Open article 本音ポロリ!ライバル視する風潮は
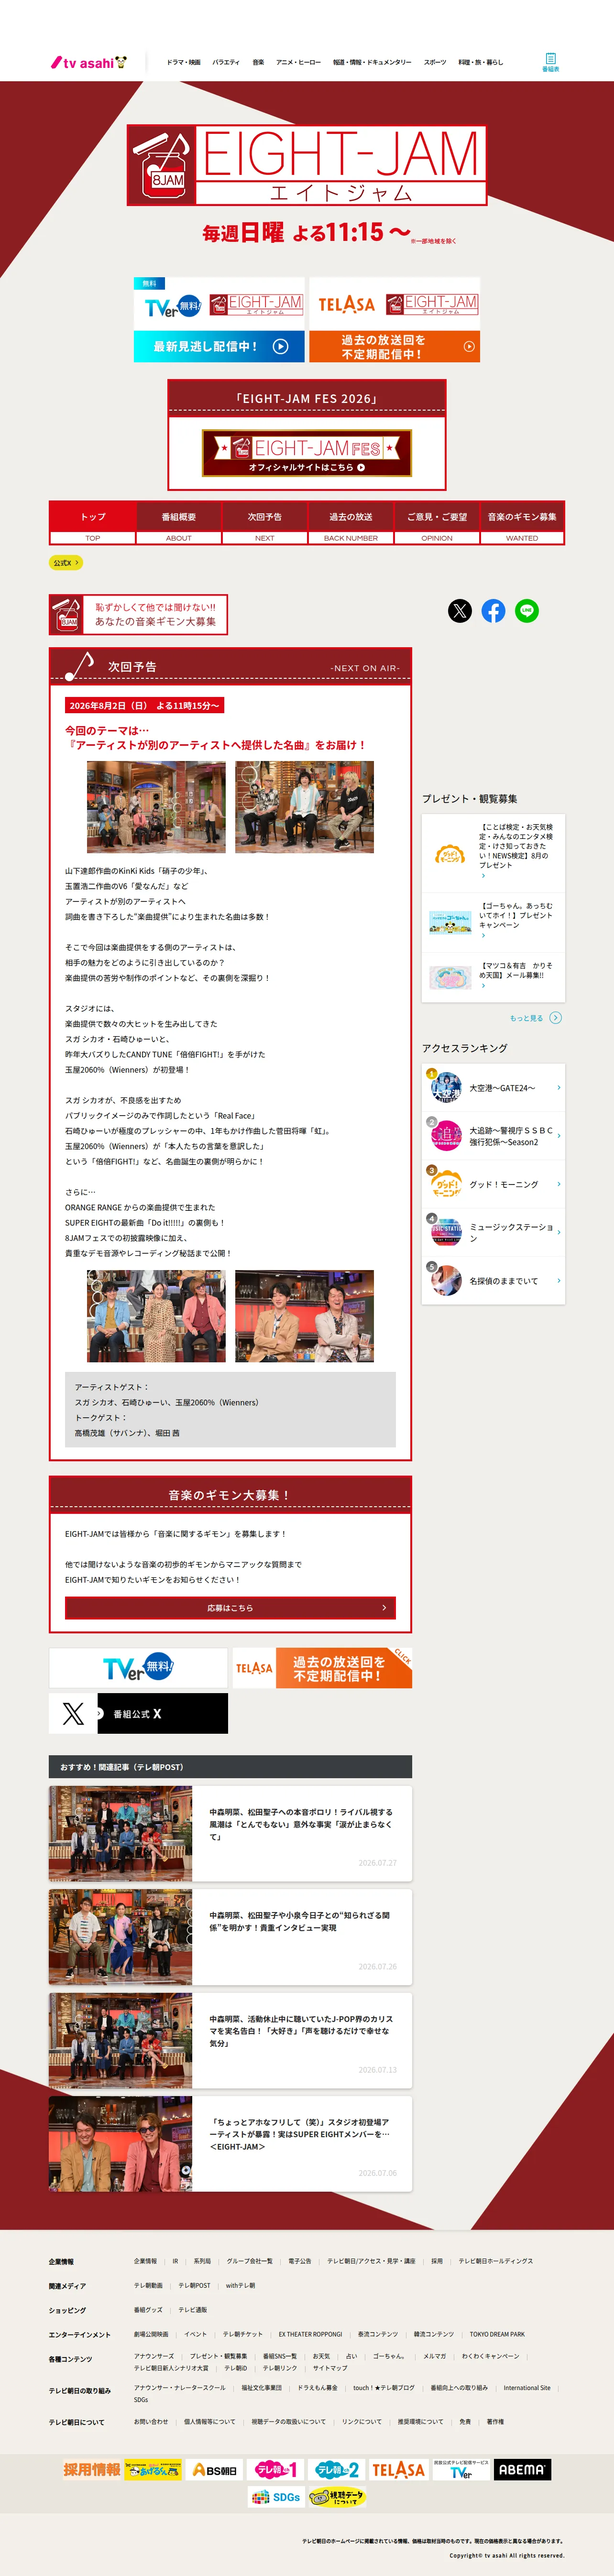The width and height of the screenshot is (614, 2576). pyautogui.click(x=230, y=1834)
